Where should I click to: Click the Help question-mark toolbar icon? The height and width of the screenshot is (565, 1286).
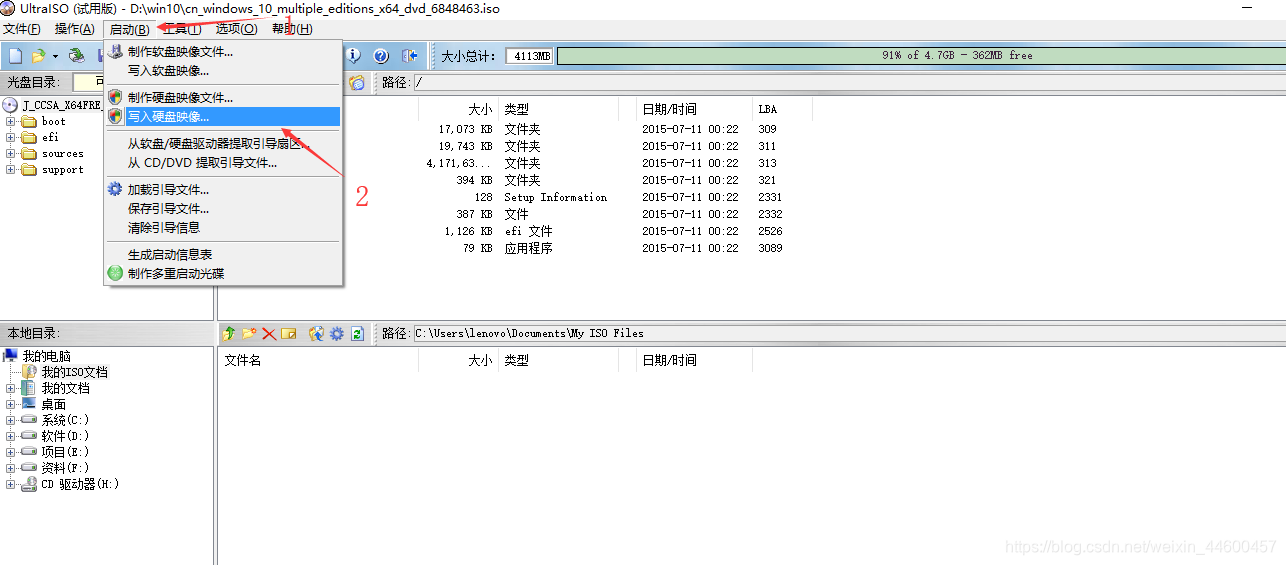[381, 56]
